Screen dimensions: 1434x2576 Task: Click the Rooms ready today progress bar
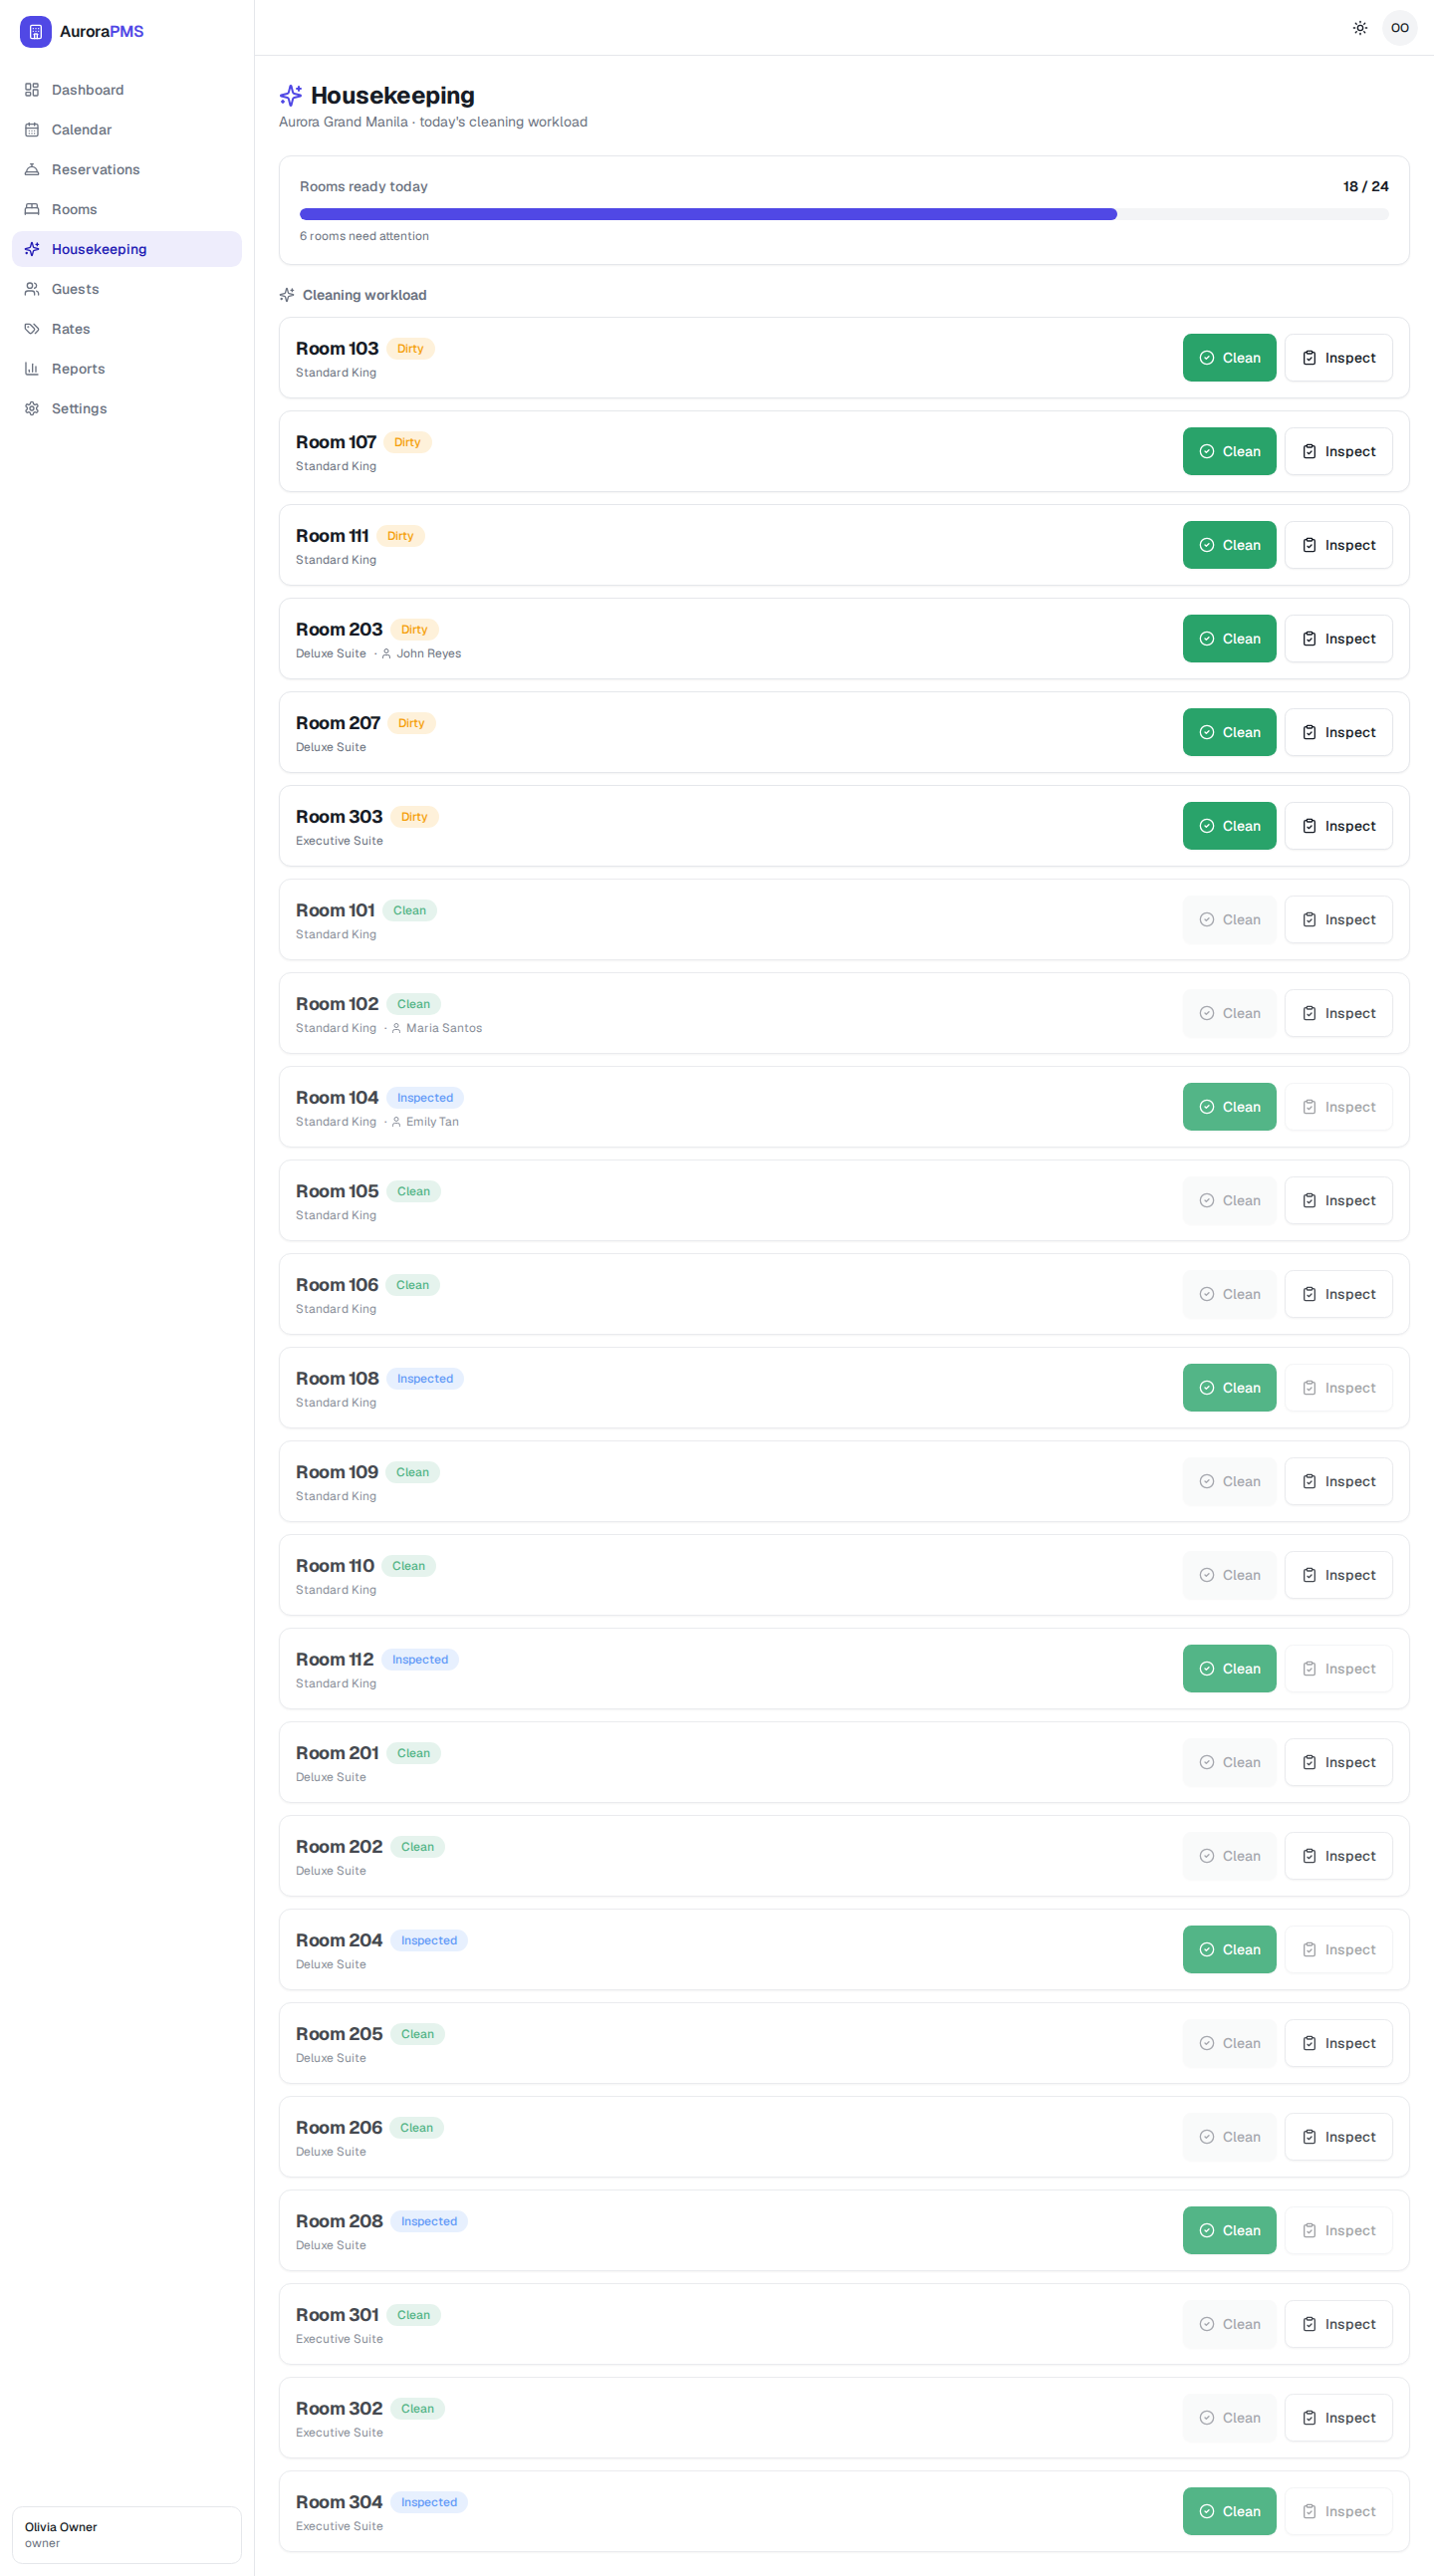coord(844,214)
